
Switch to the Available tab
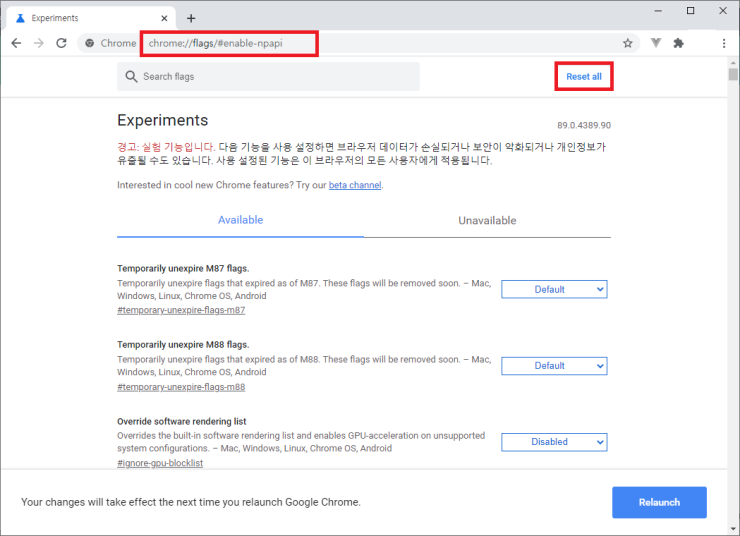point(240,220)
